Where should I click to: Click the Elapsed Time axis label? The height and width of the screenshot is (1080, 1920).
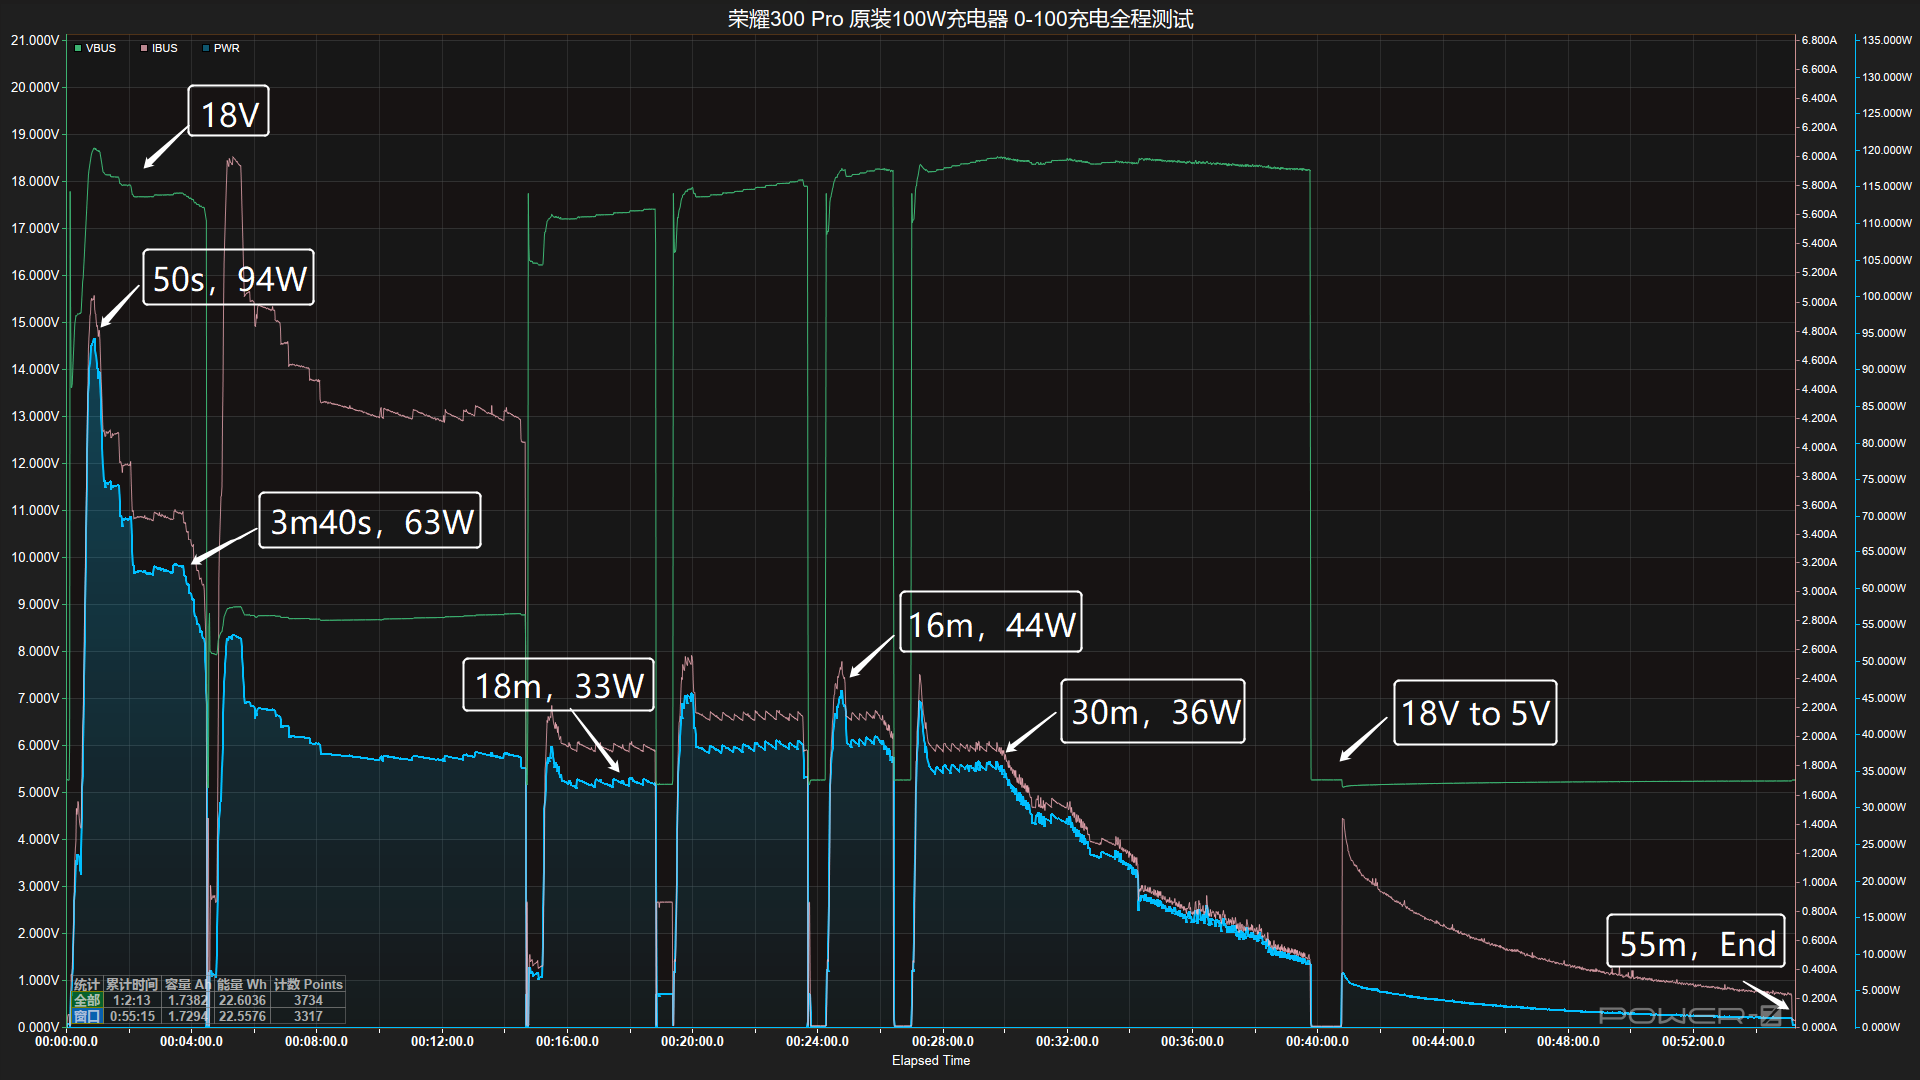[931, 1060]
